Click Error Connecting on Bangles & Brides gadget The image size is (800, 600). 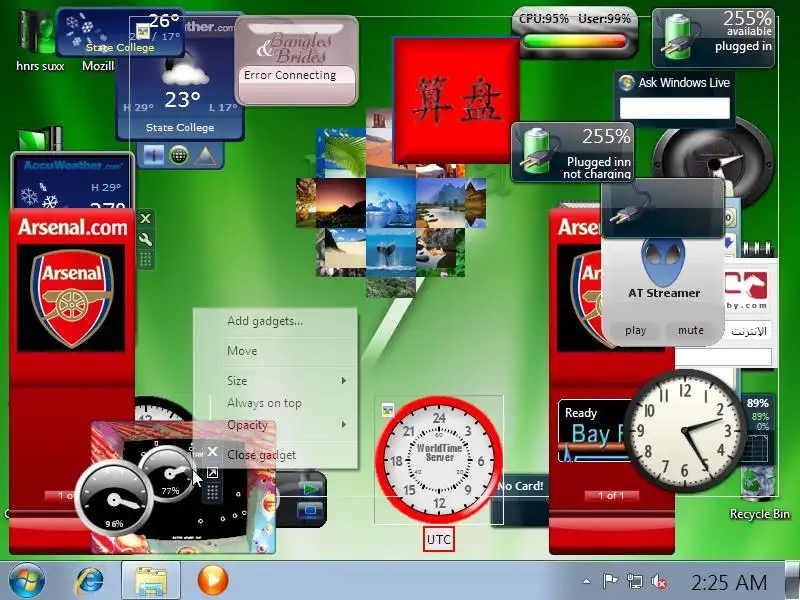(x=290, y=76)
